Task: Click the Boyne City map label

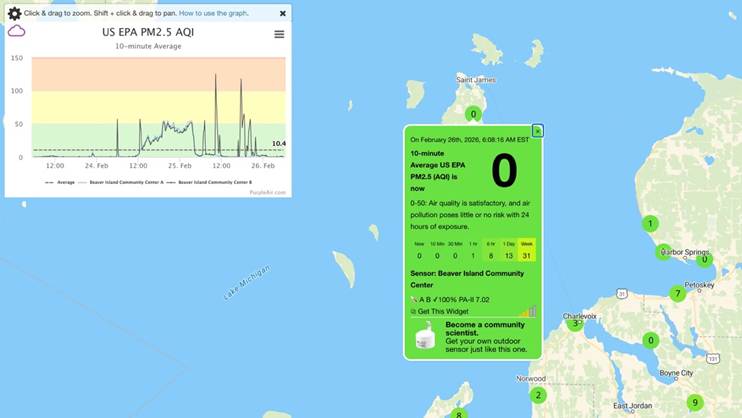Action: click(x=676, y=373)
